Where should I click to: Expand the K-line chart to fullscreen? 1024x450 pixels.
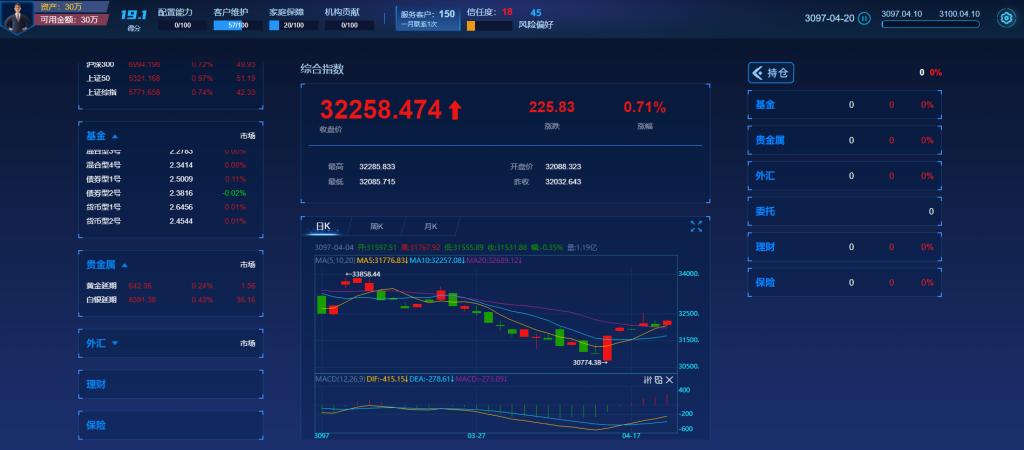coord(696,226)
